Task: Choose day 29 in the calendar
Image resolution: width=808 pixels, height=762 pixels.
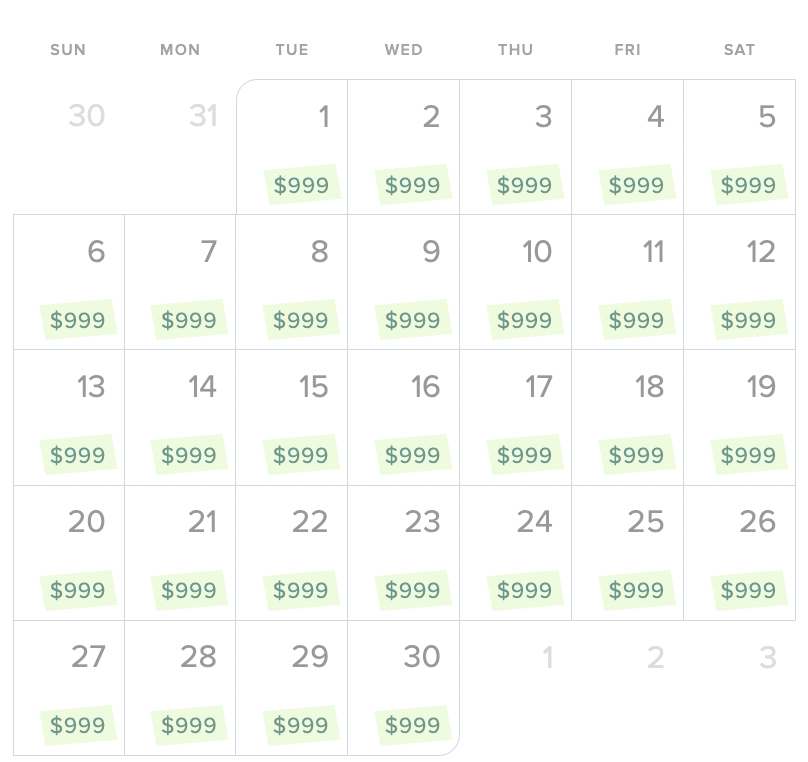Action: (x=292, y=688)
